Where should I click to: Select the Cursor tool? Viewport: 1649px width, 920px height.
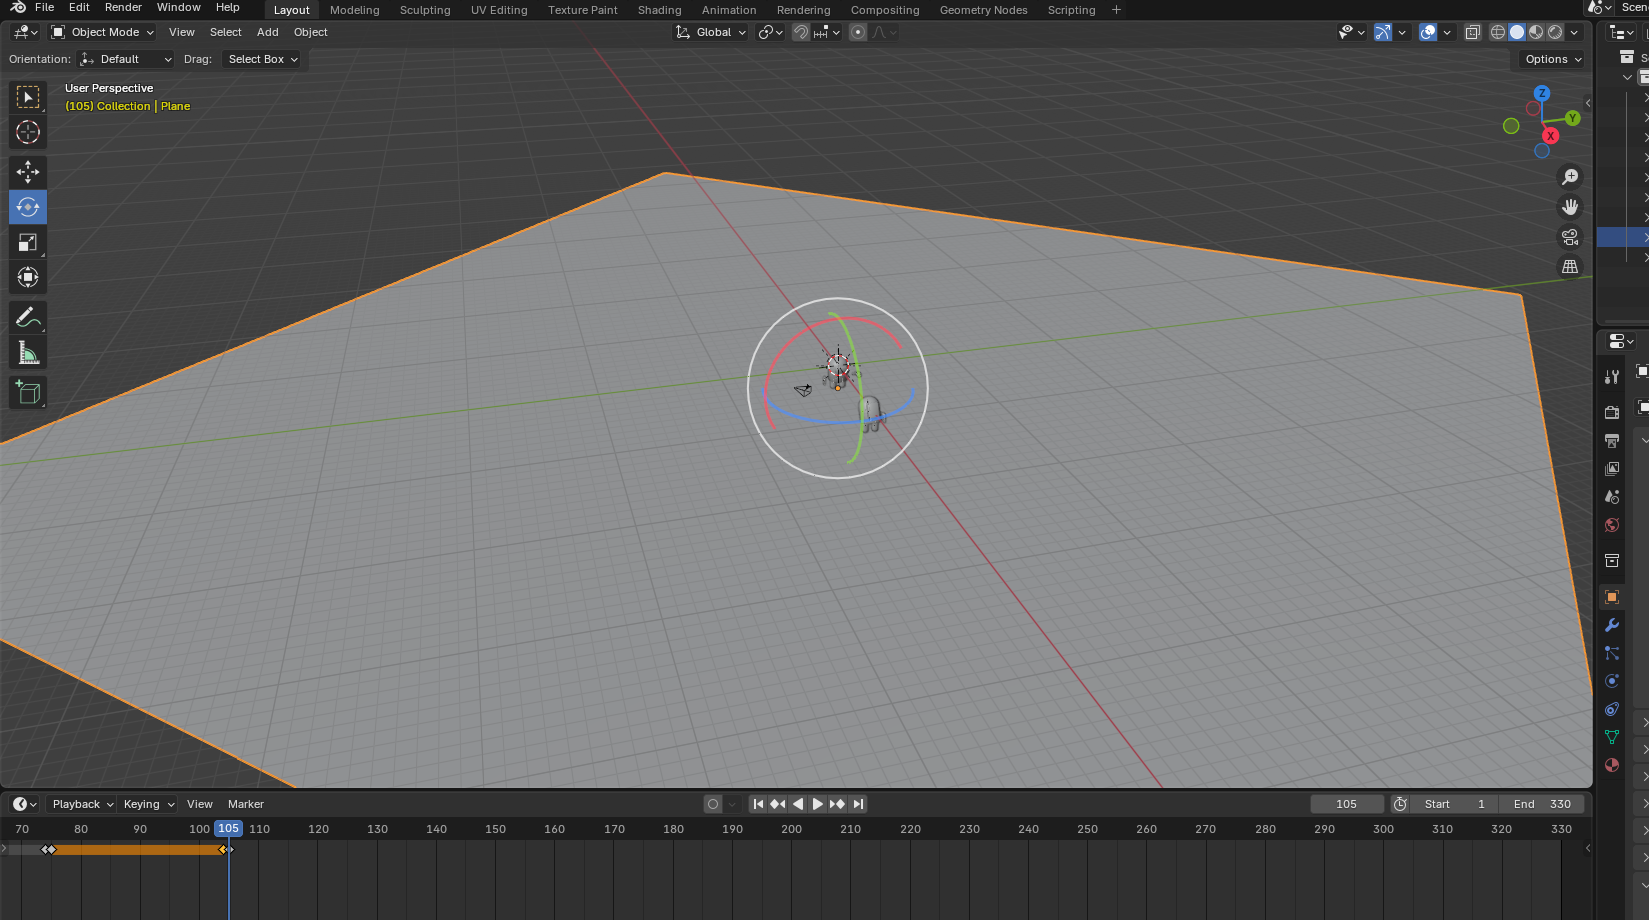pos(28,132)
